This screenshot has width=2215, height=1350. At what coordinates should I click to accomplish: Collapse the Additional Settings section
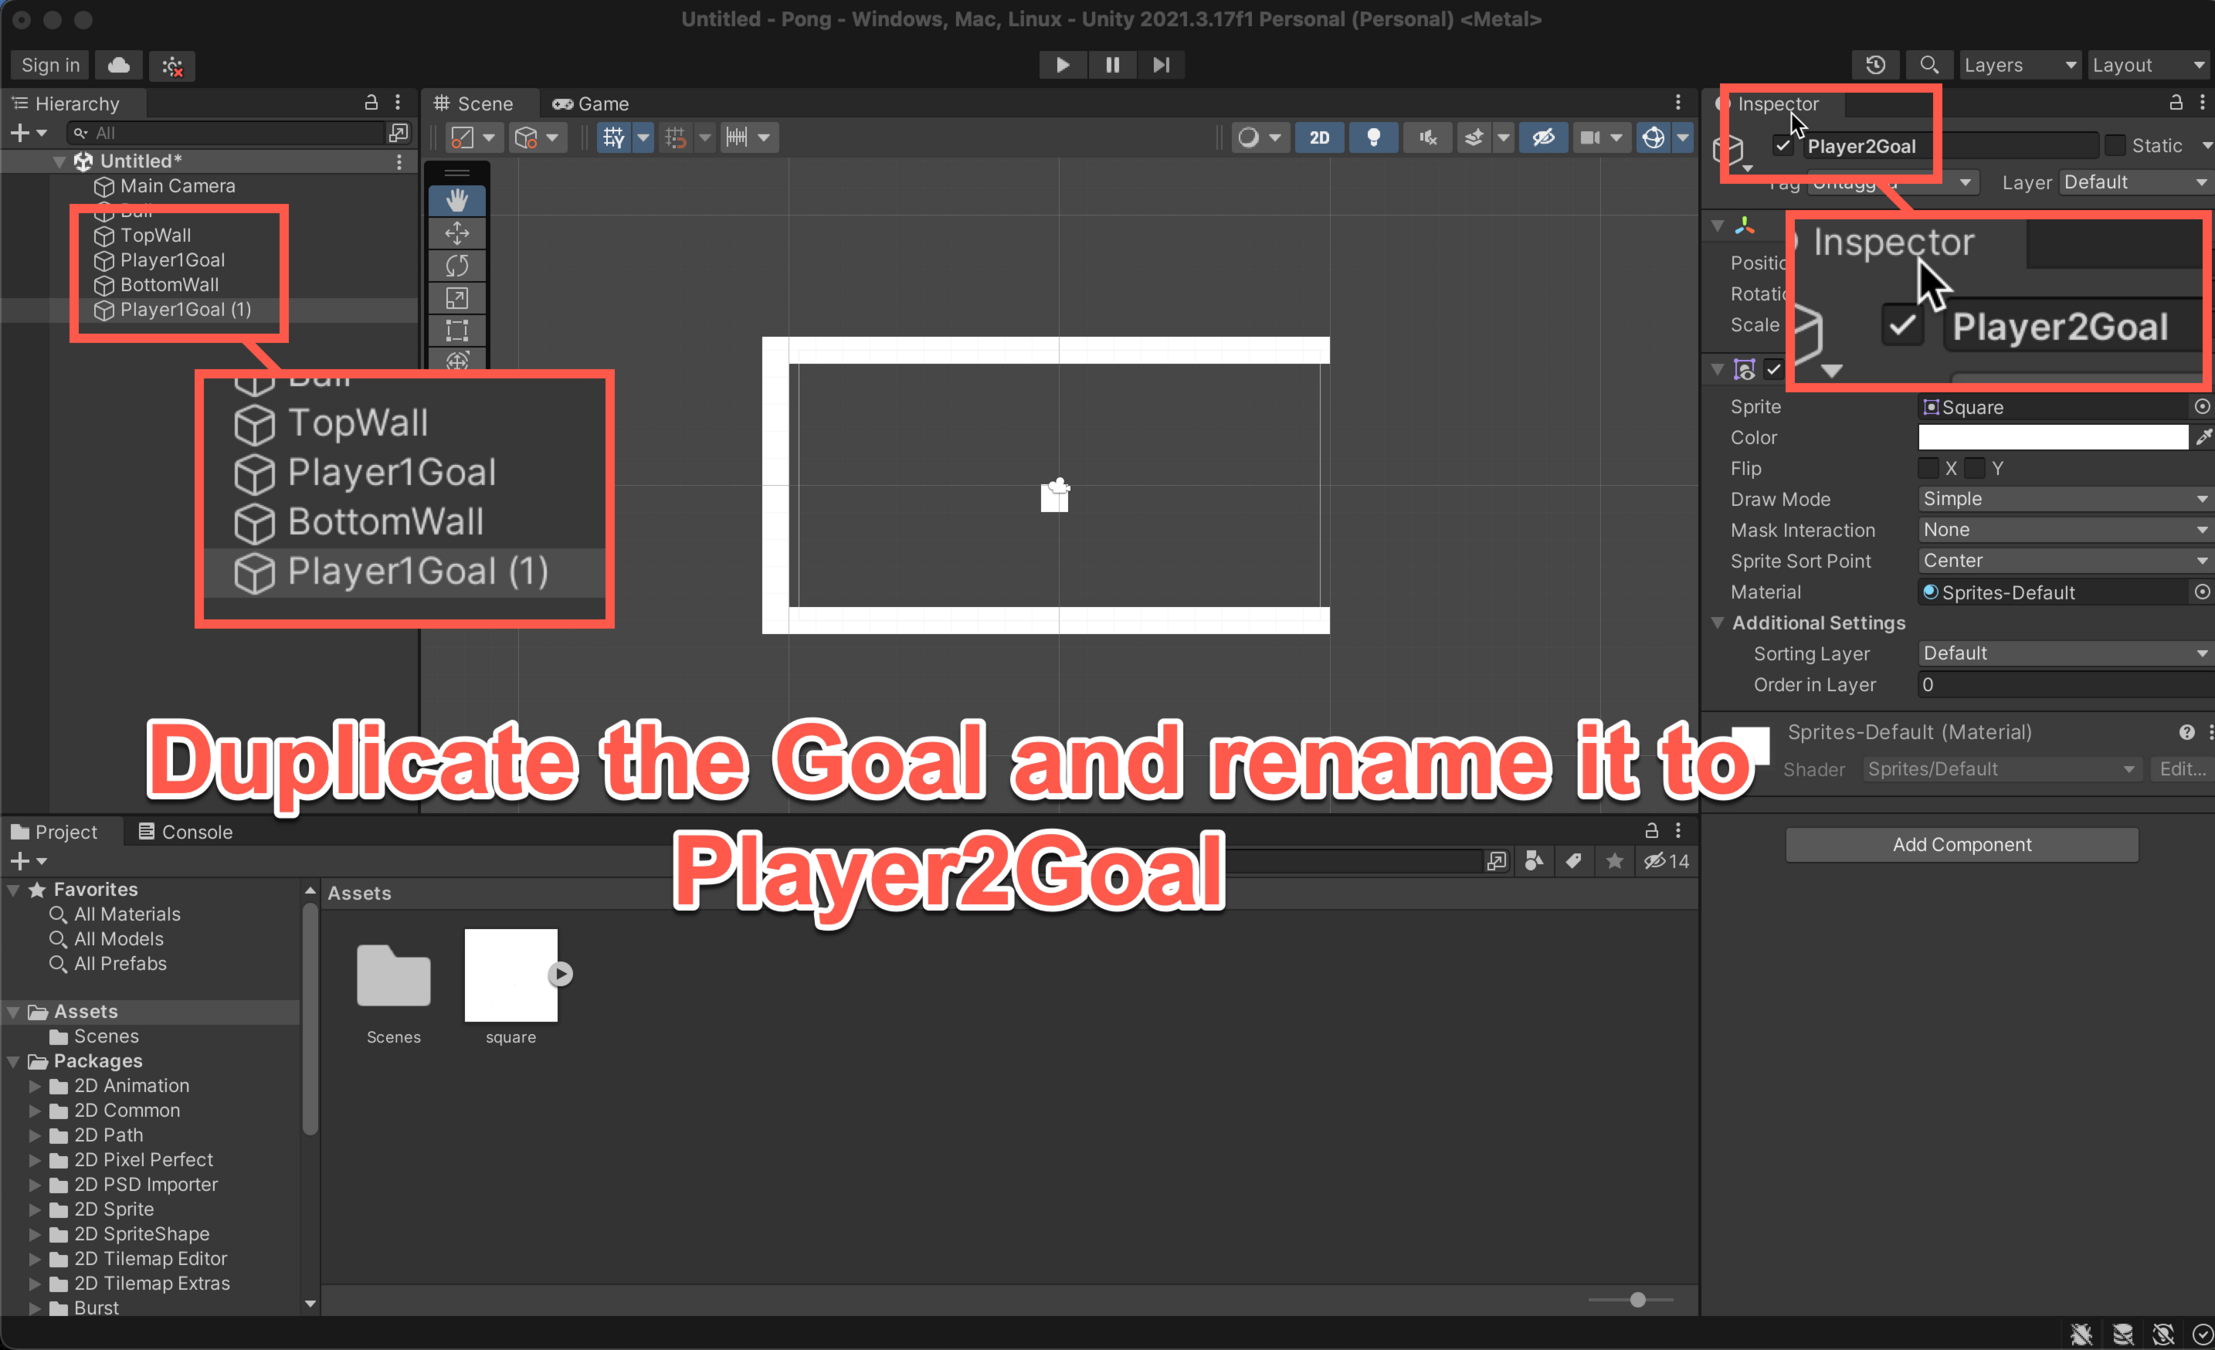coord(1718,623)
